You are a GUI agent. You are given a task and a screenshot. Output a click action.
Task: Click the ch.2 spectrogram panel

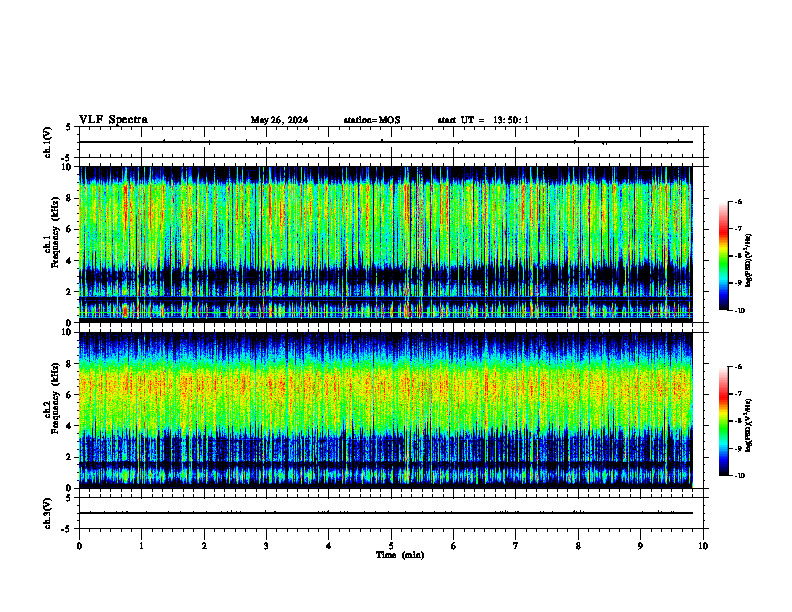(386, 410)
